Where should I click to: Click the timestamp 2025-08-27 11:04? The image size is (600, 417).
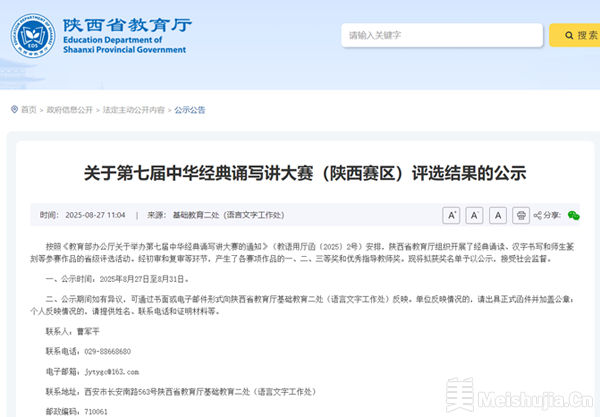(x=95, y=215)
